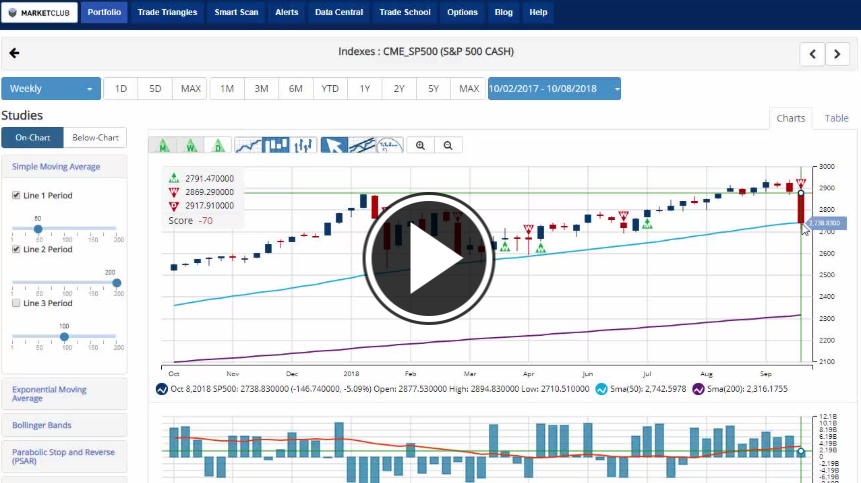Screen dimensions: 861x483
Task: Click the Line 3 Period slider handle
Action: (65, 337)
